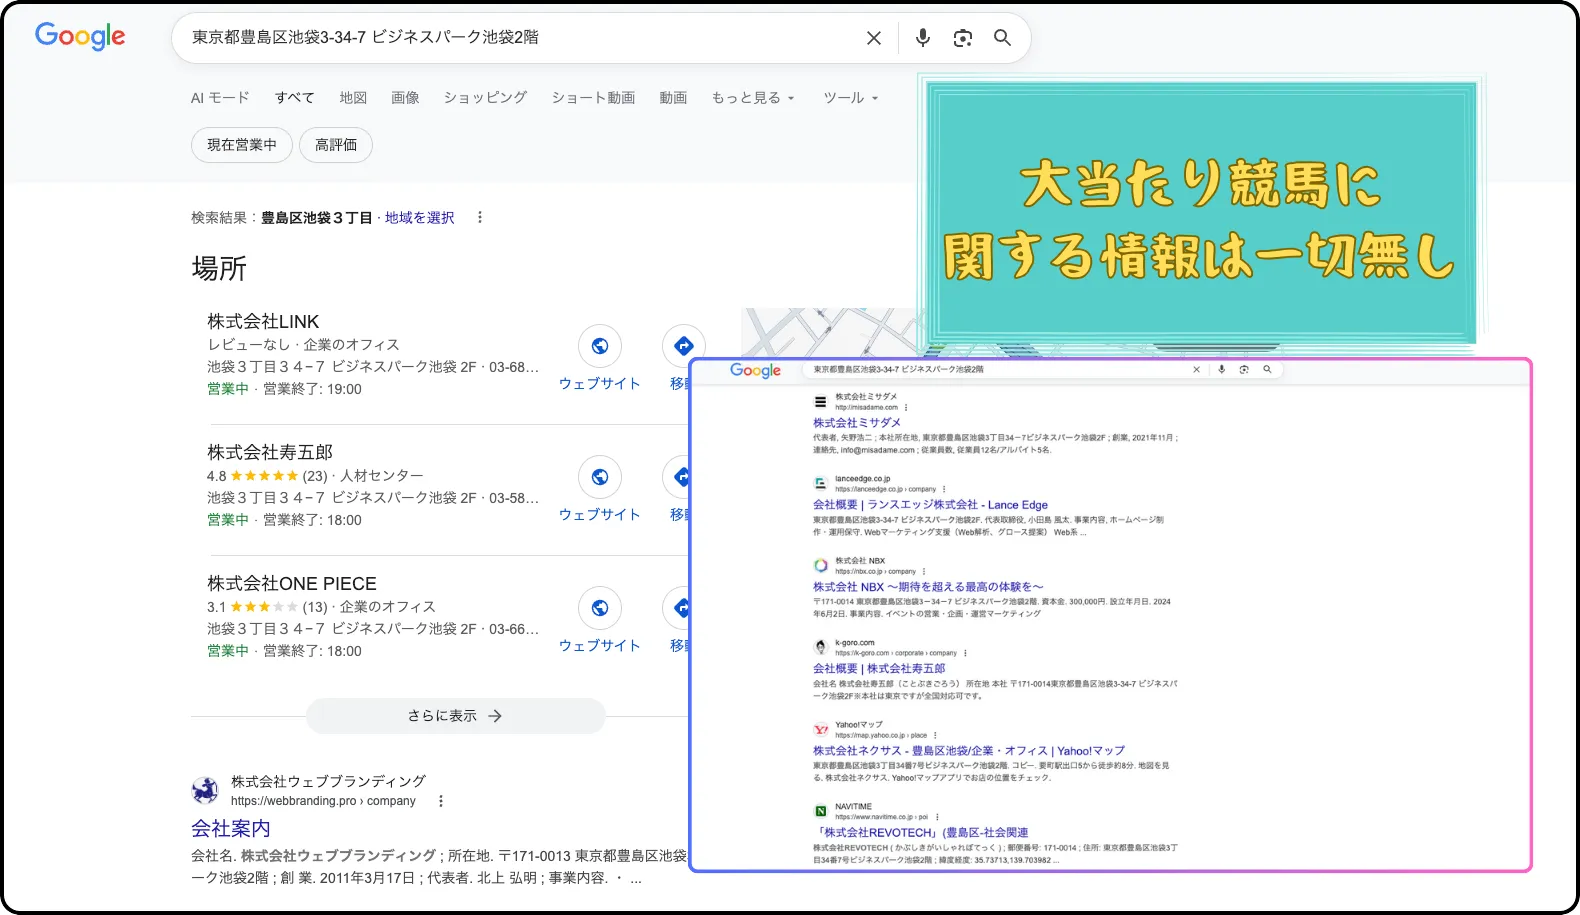Open the ショート動画 tab

click(x=593, y=98)
